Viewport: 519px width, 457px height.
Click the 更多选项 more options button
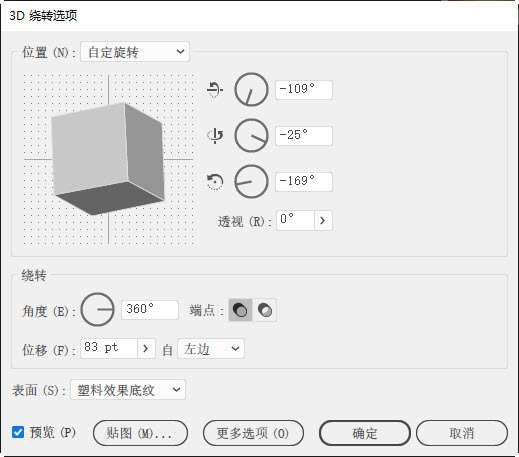253,433
